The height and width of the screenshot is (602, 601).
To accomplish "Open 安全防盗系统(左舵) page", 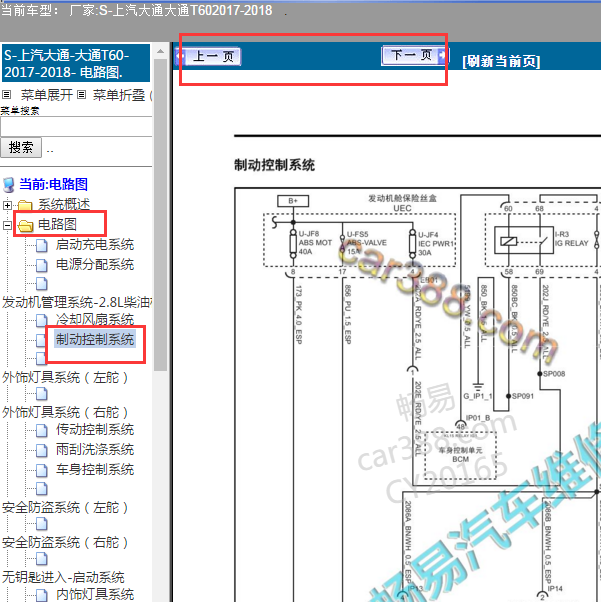I will pyautogui.click(x=65, y=508).
